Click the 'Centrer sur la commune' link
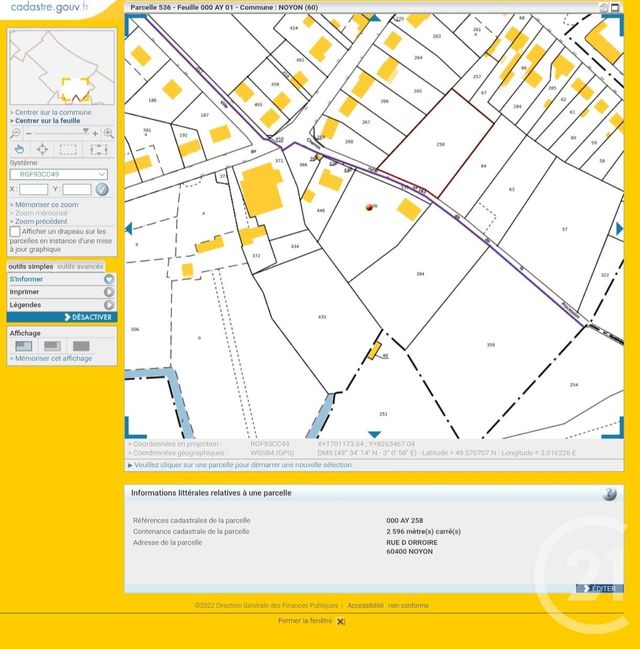640x649 pixels. [52, 112]
